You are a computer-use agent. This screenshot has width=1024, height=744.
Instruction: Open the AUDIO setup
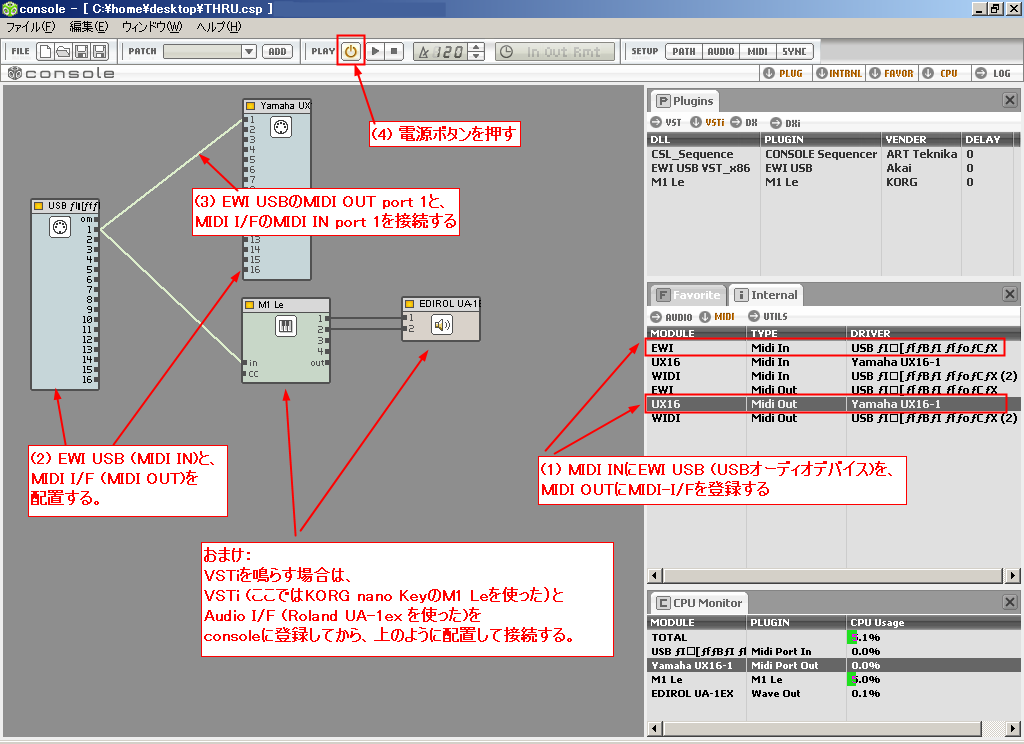[721, 52]
